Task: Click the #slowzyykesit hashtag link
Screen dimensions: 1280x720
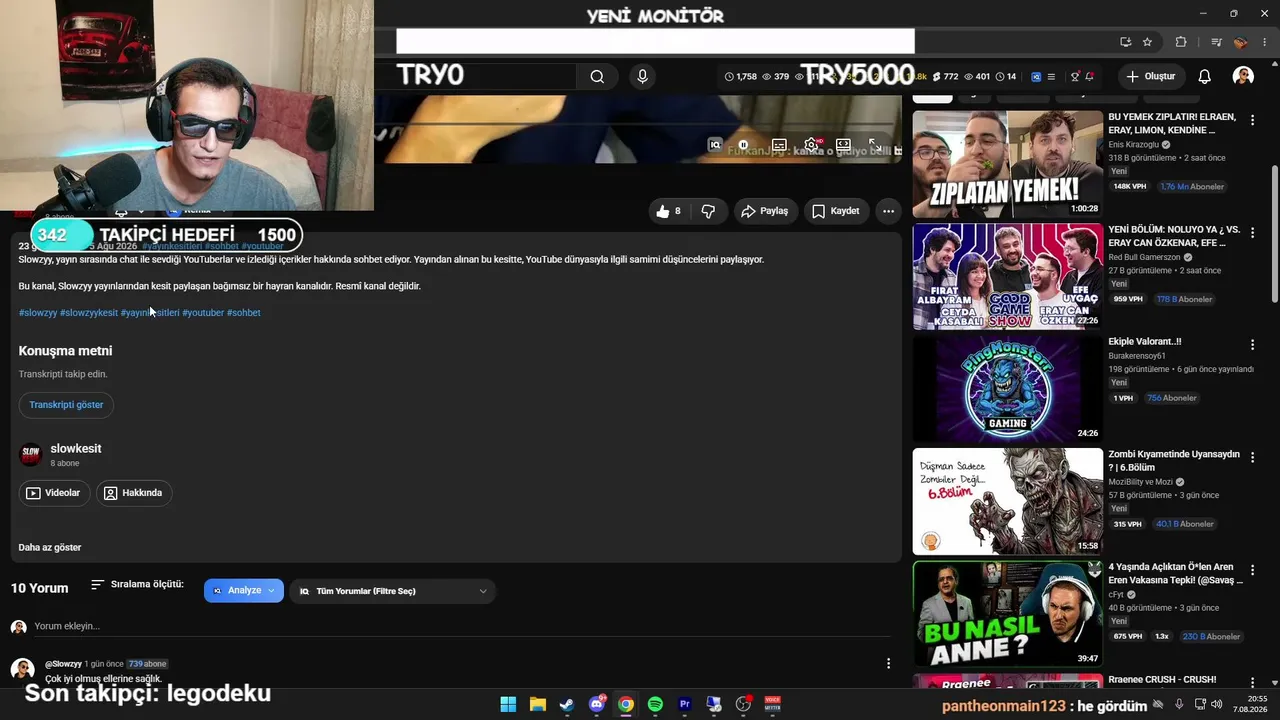Action: pos(89,313)
